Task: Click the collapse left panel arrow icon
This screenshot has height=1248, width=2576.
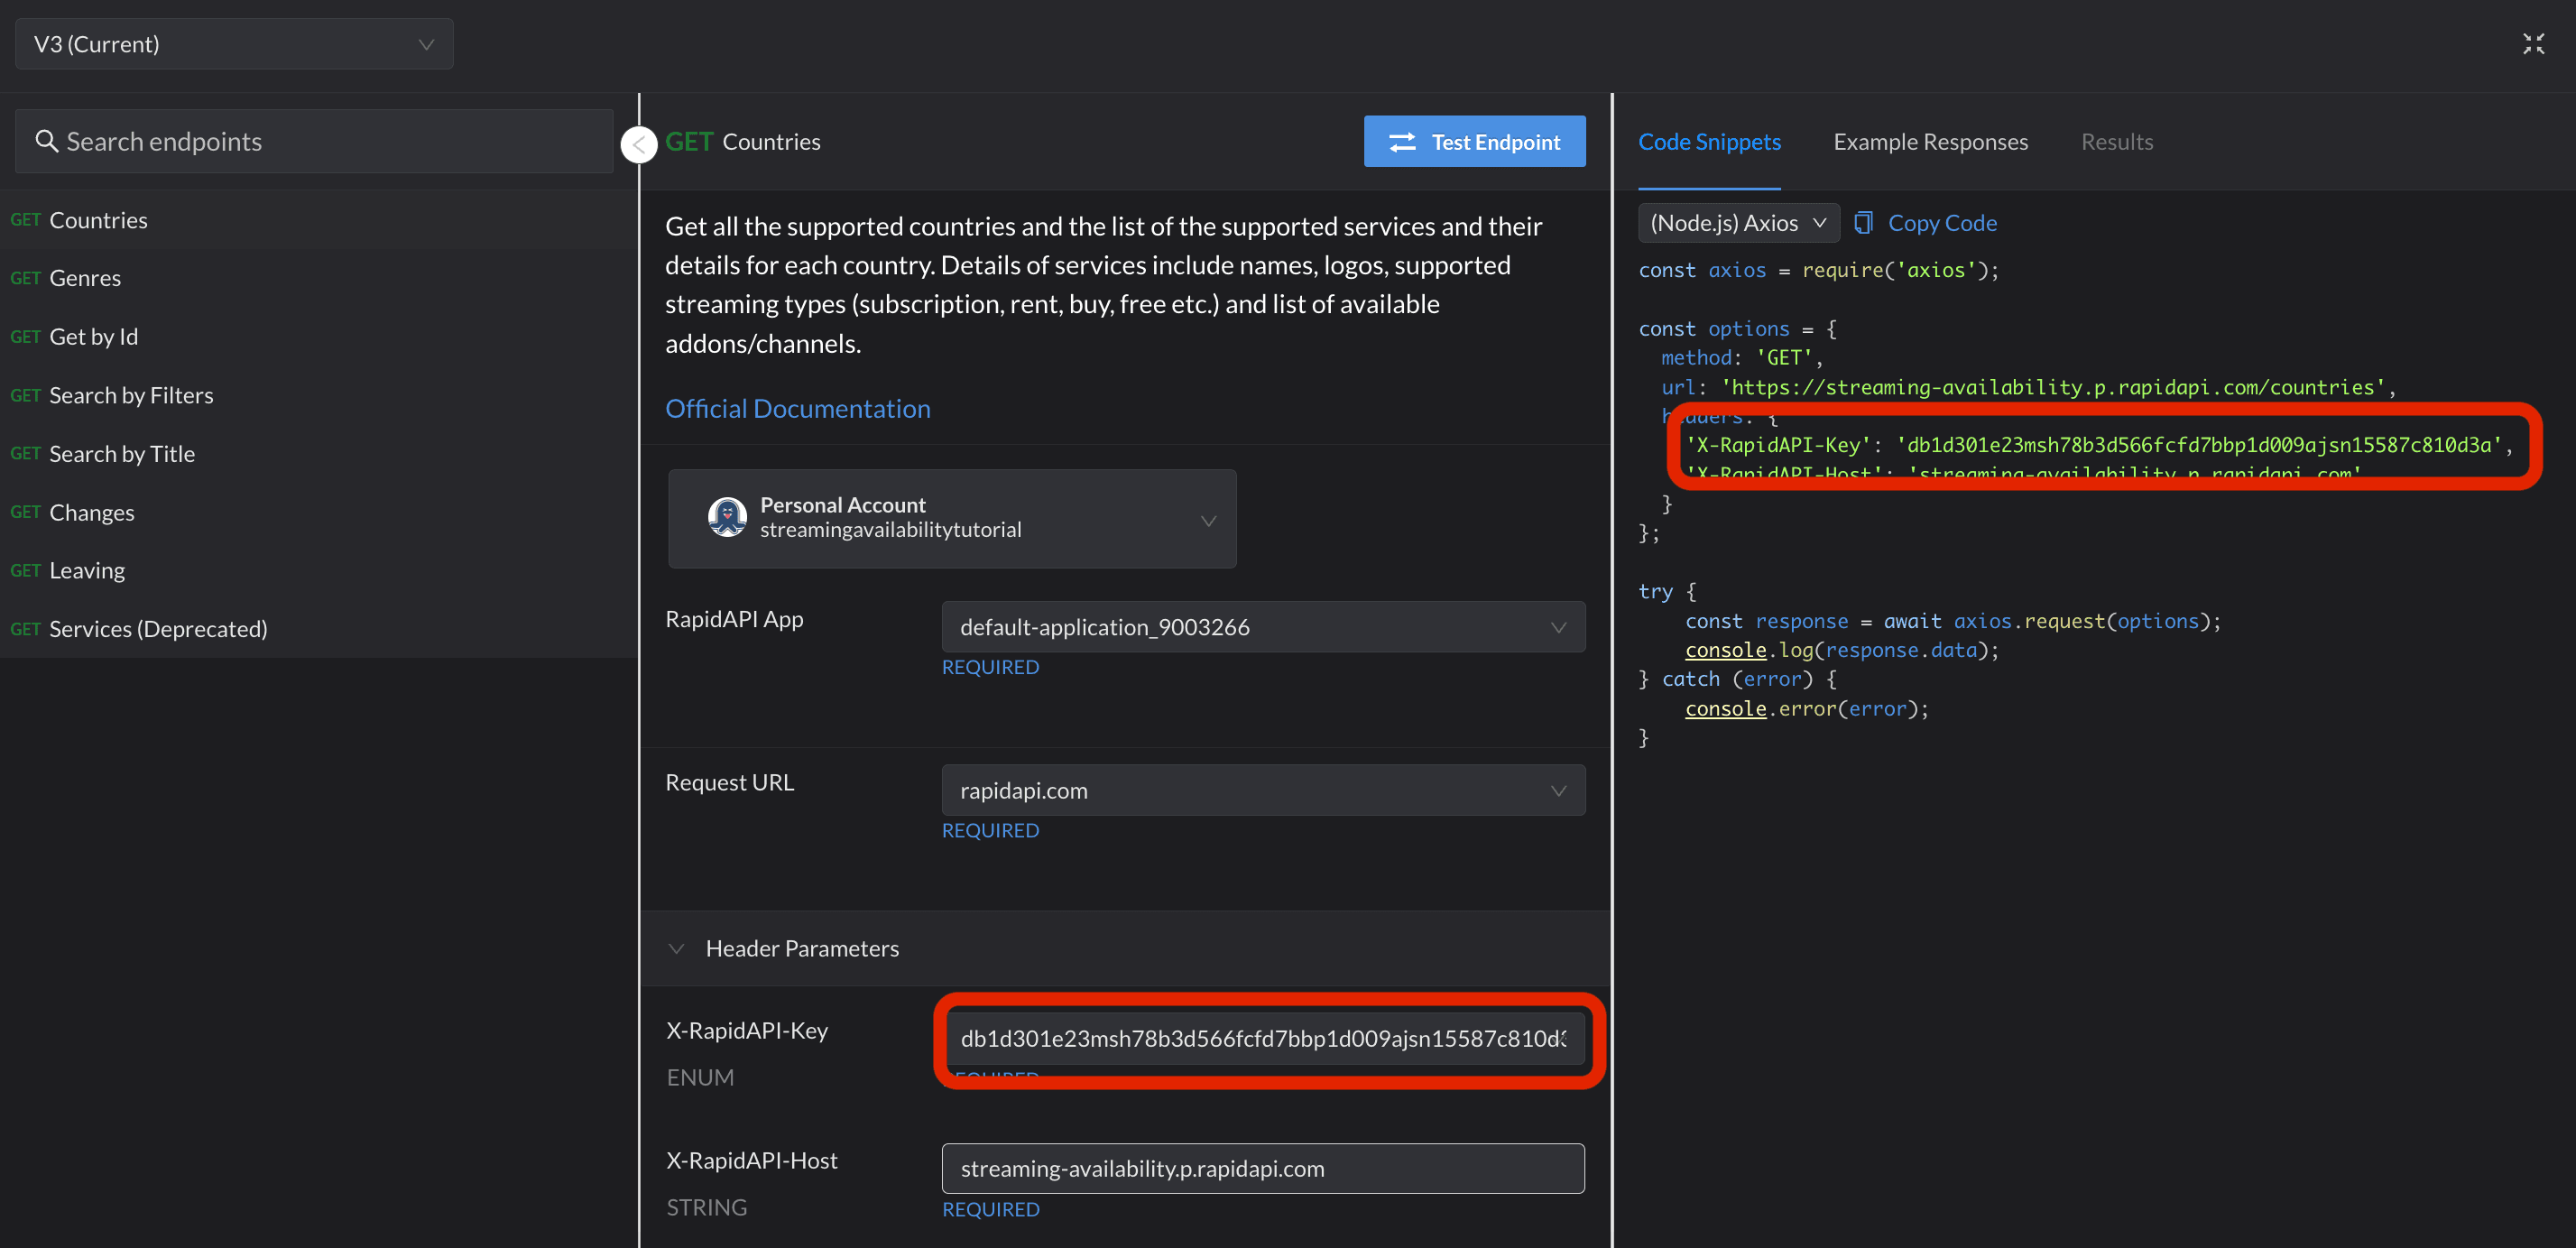Action: click(639, 143)
